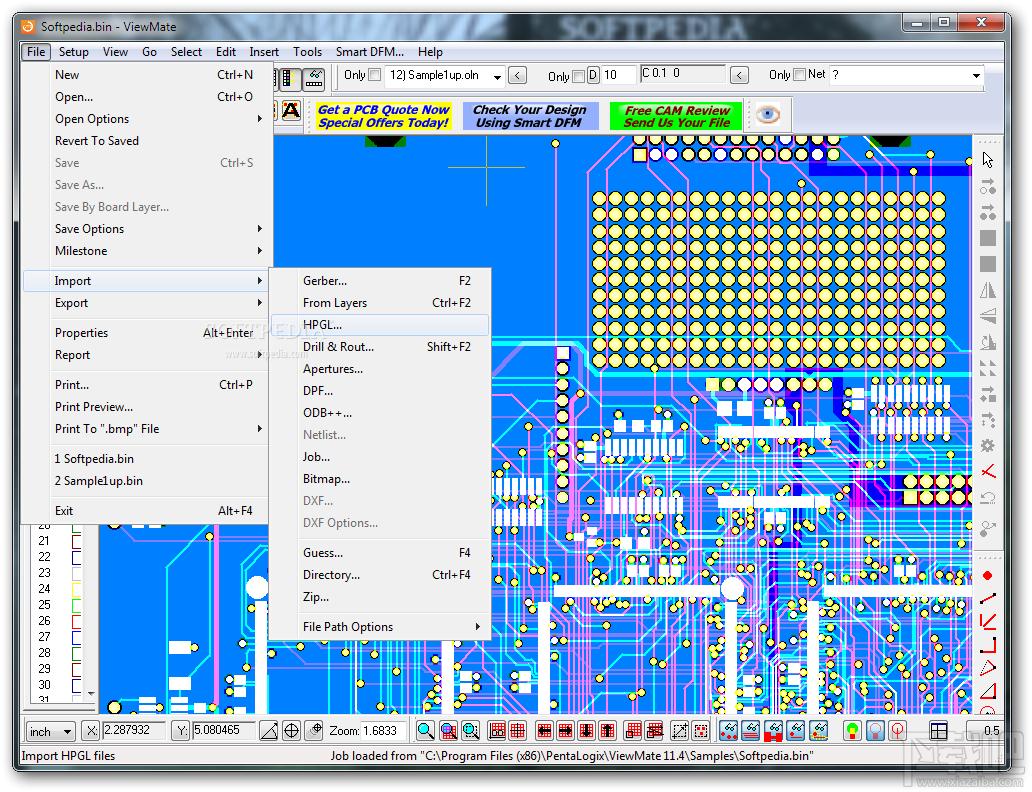The image size is (1032, 792).
Task: Select the red polyline draw tool
Action: pos(987,621)
